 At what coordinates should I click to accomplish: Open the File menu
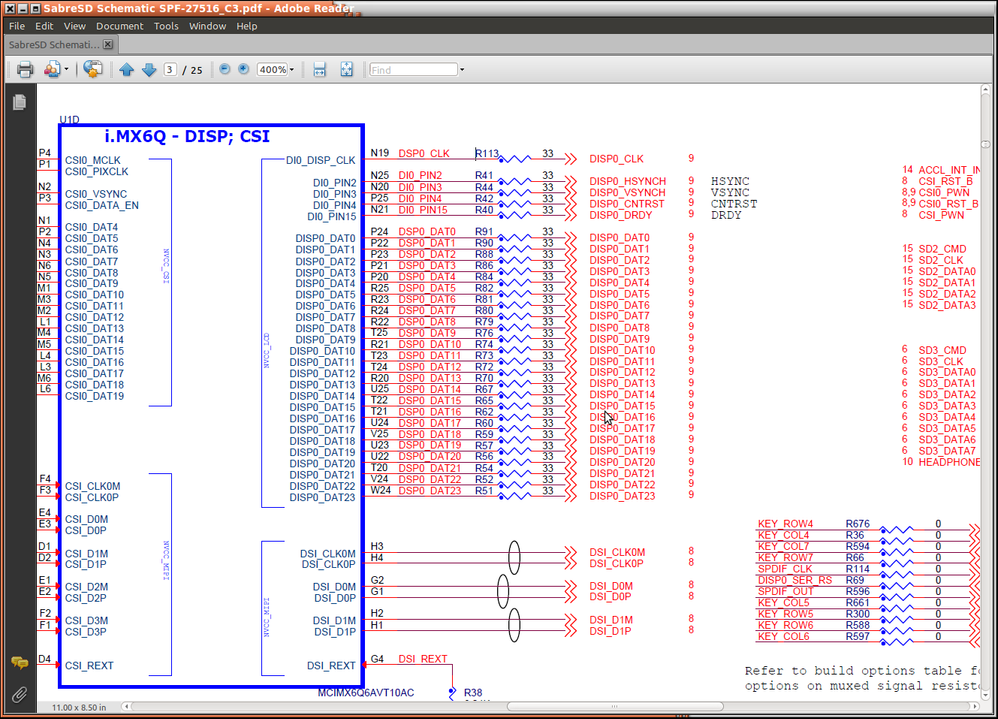17,26
